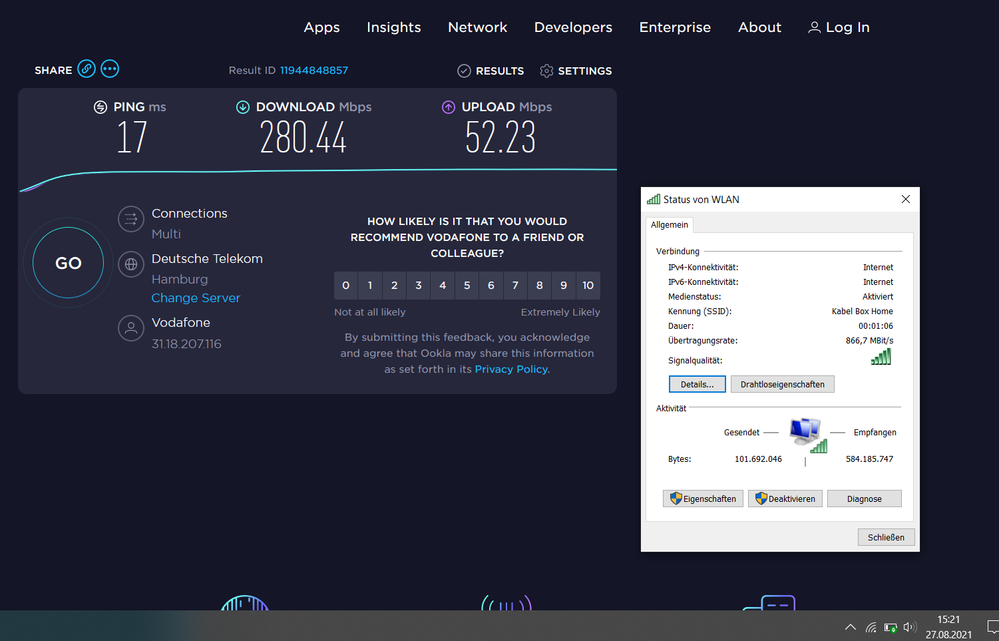Switch to the Allgemein tab

point(671,226)
